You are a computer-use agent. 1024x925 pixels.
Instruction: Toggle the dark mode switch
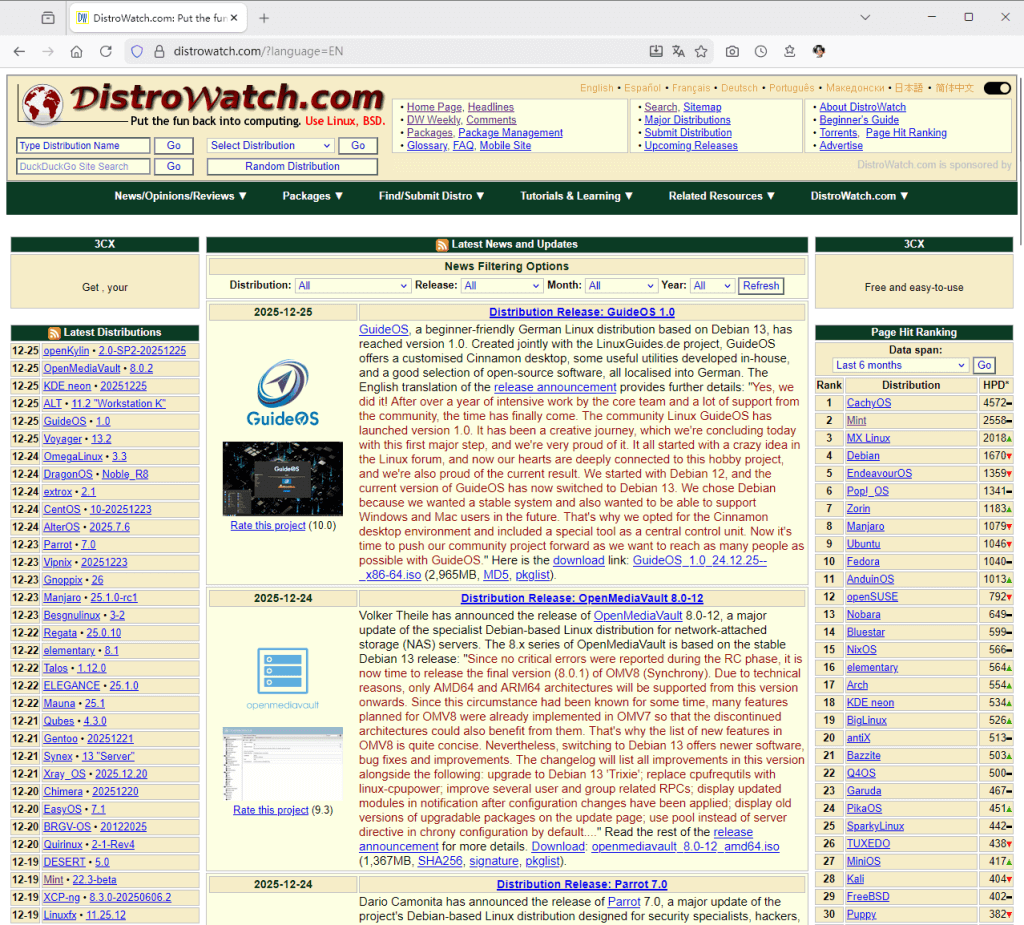point(997,88)
